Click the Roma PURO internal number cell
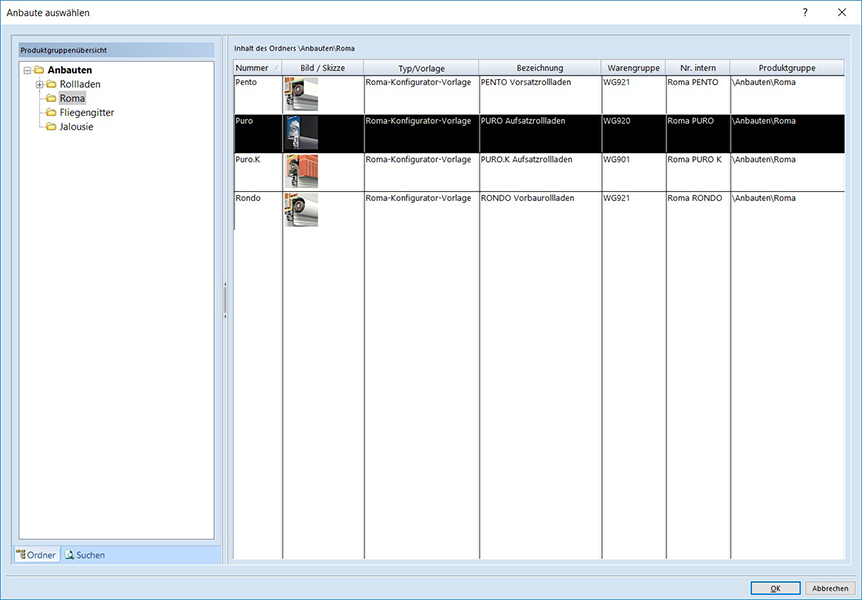Screen dimensions: 862x600 pos(698,133)
